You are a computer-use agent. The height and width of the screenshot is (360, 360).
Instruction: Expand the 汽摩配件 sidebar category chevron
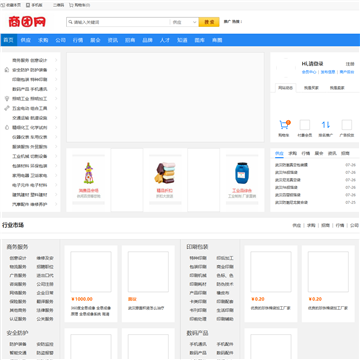click(56, 204)
